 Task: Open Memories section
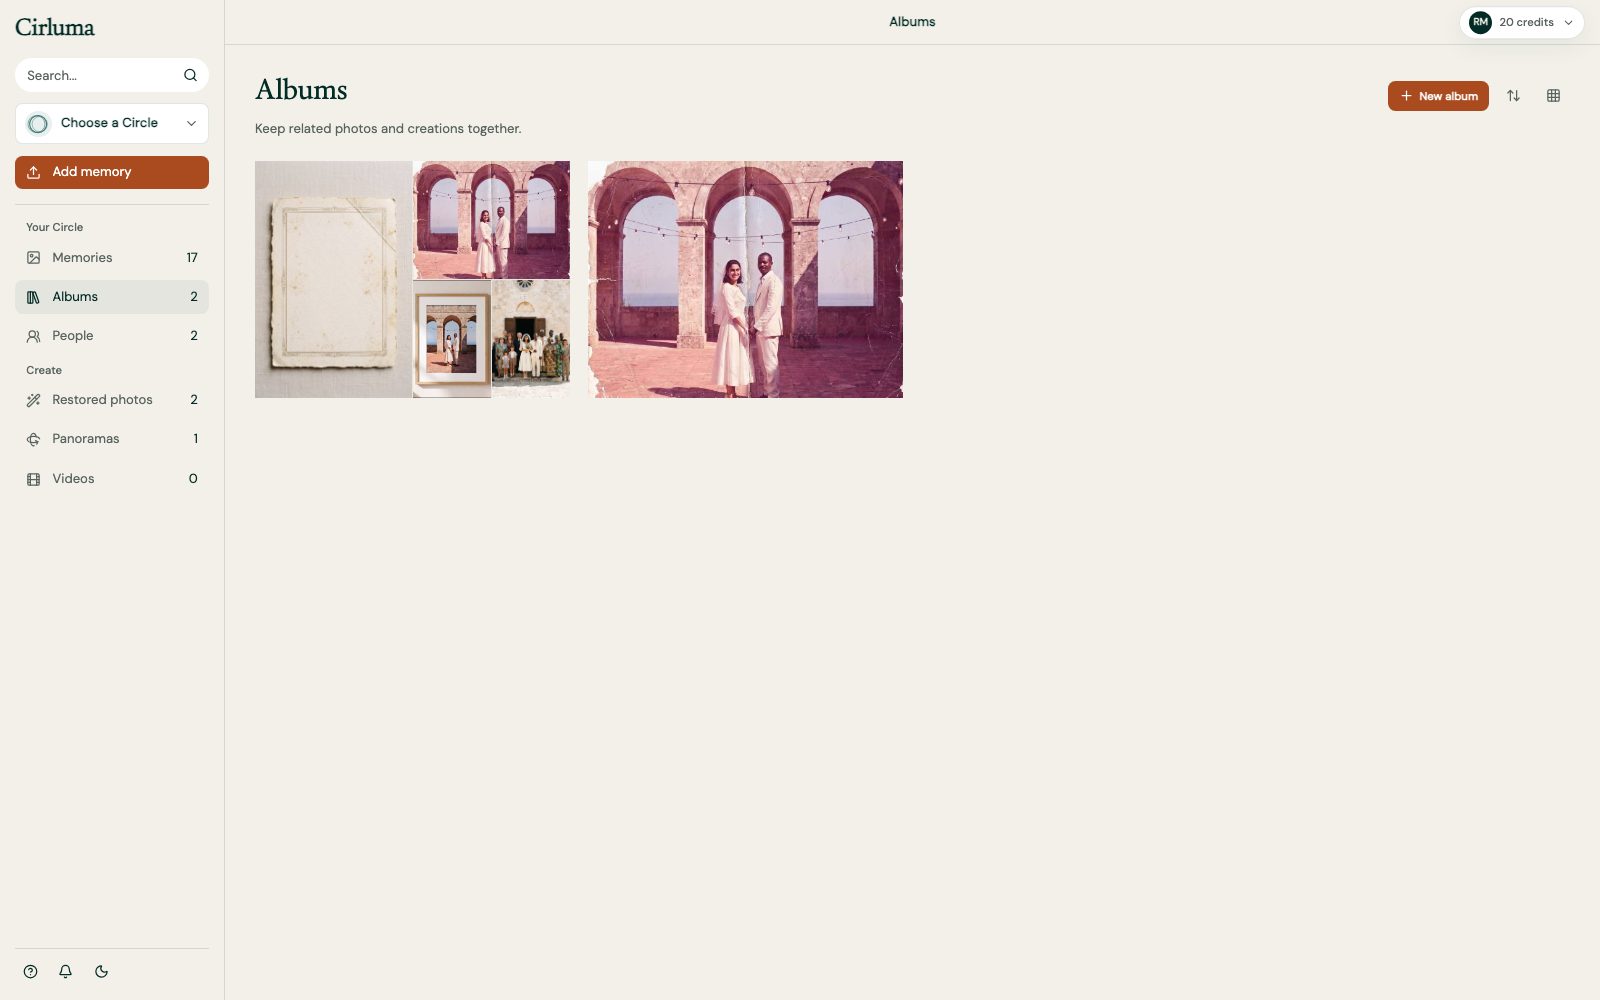pos(112,258)
